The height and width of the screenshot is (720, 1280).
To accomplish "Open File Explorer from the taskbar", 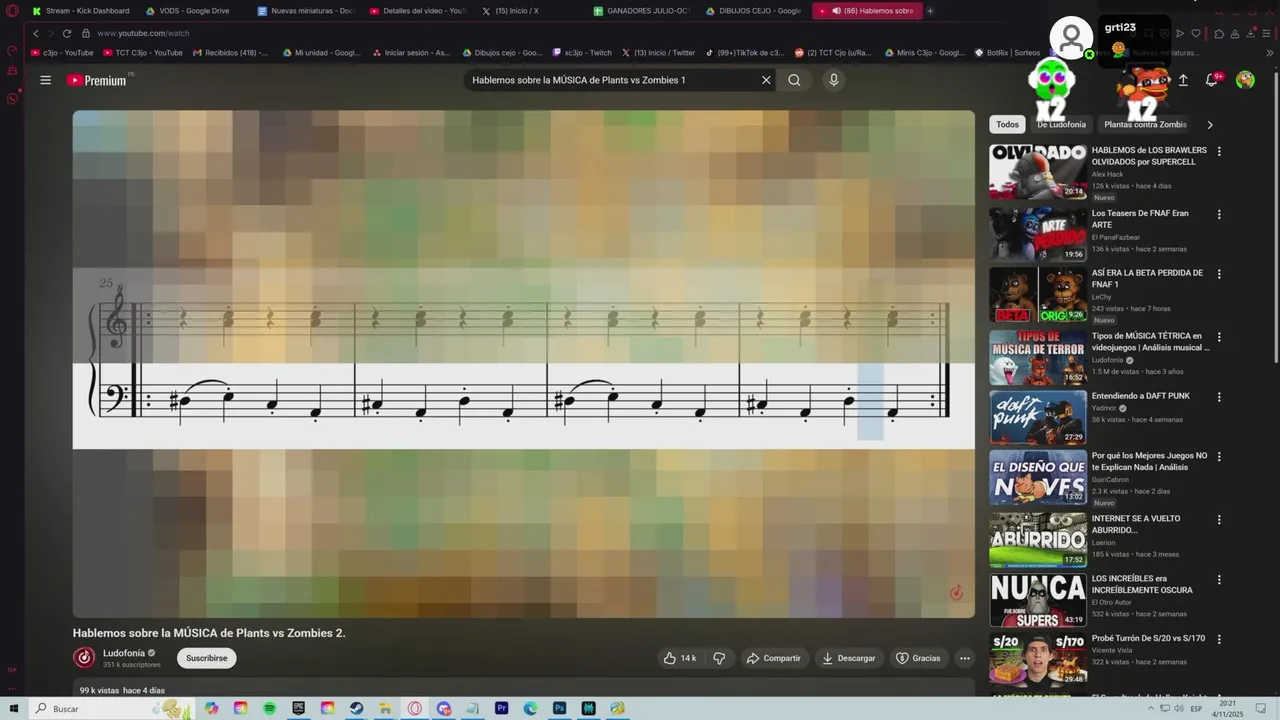I will 386,708.
